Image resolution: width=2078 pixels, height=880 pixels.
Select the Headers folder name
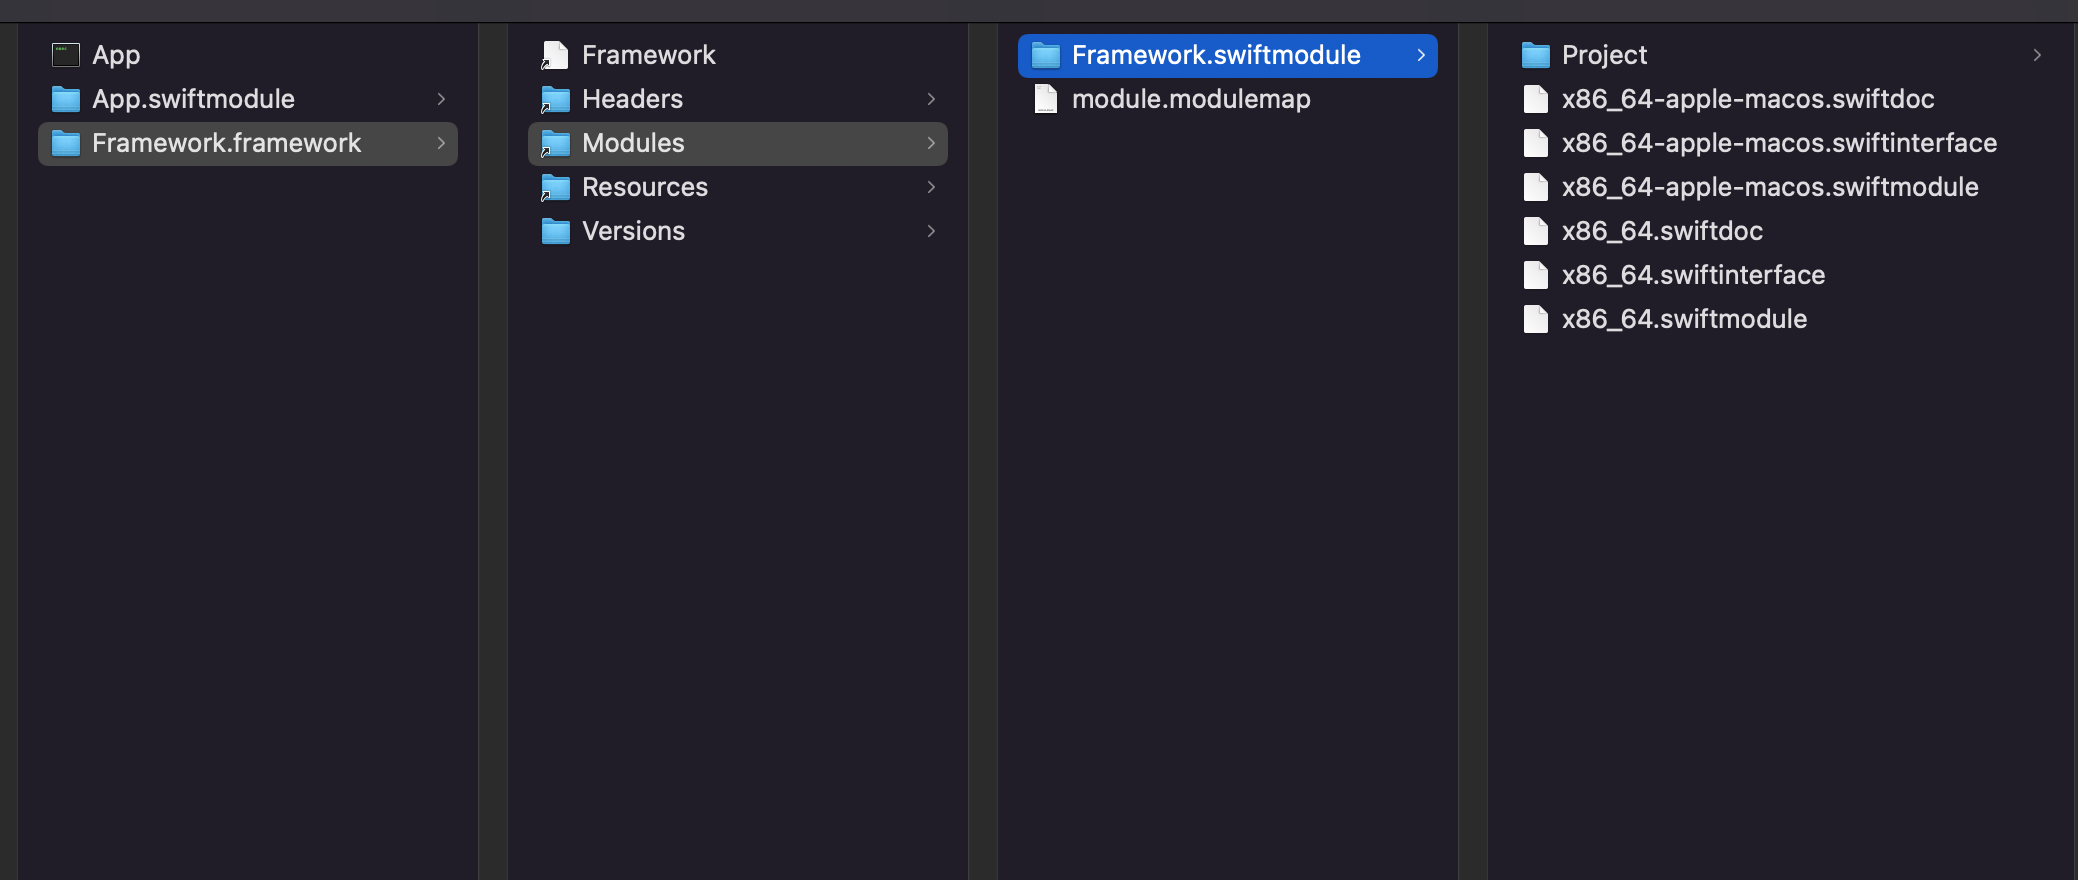coord(633,99)
